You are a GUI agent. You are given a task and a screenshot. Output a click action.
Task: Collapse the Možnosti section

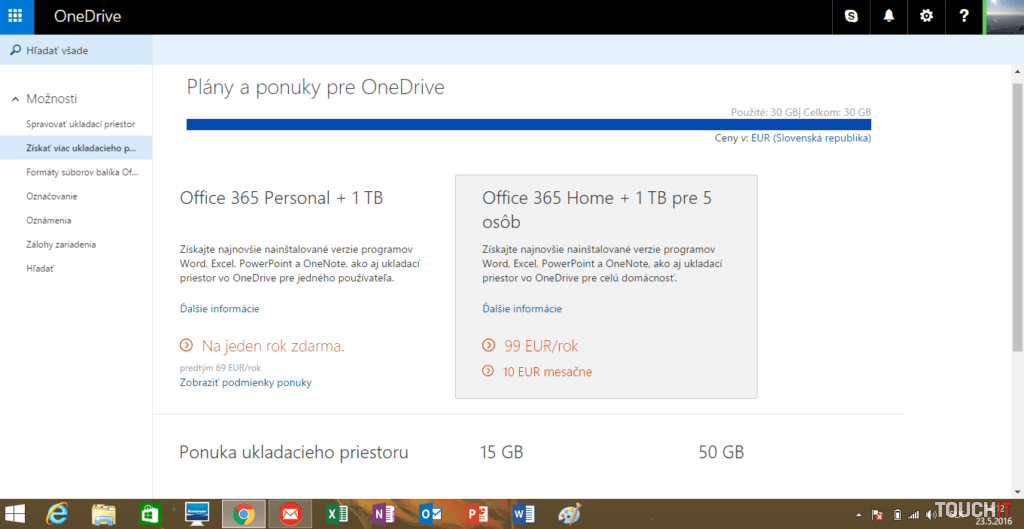[16, 99]
